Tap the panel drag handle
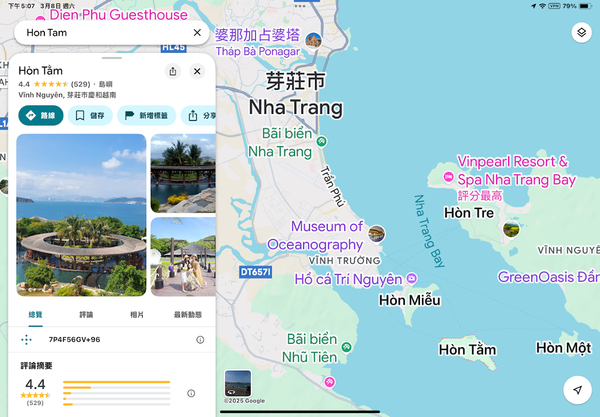The height and width of the screenshot is (417, 600). tap(112, 58)
